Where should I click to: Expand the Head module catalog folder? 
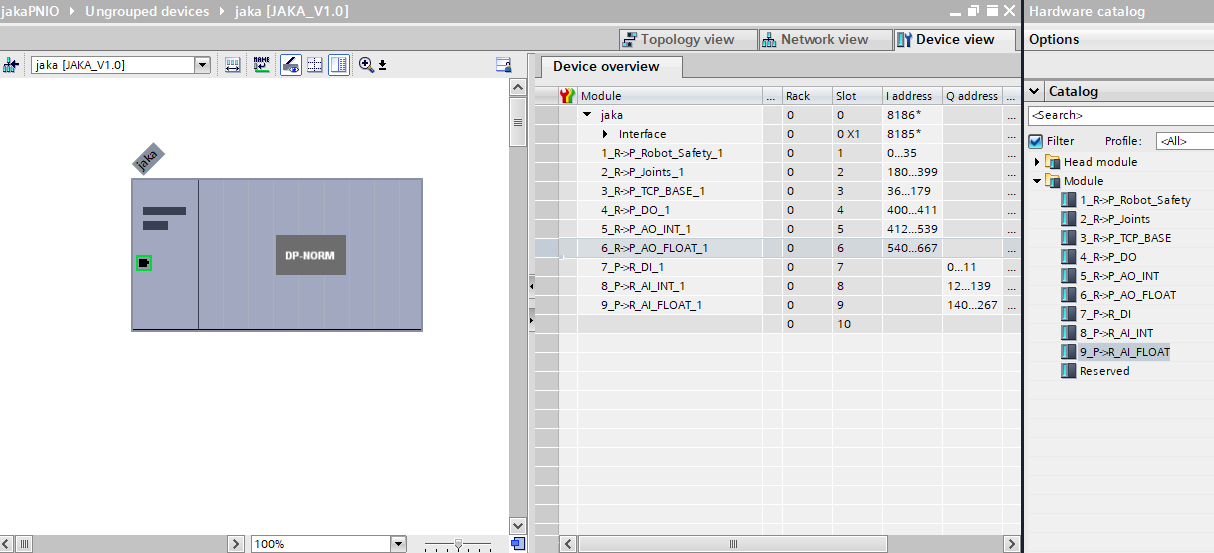1037,162
